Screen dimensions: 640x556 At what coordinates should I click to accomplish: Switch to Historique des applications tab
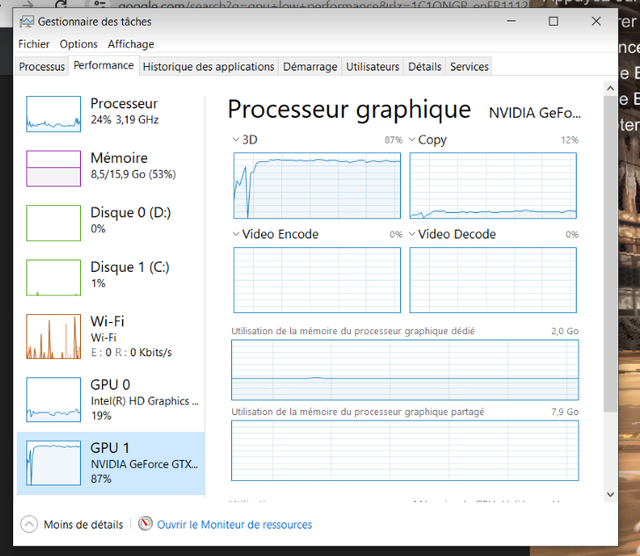[209, 67]
